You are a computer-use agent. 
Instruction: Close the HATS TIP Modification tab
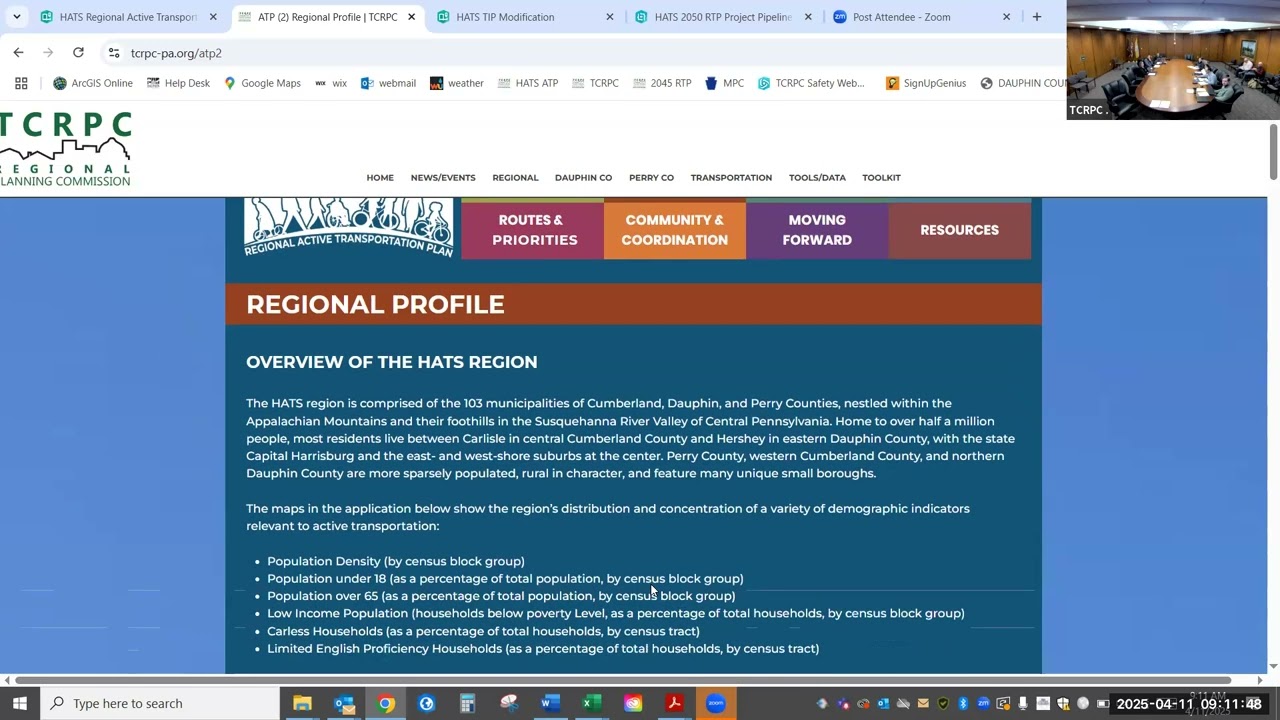click(x=610, y=17)
